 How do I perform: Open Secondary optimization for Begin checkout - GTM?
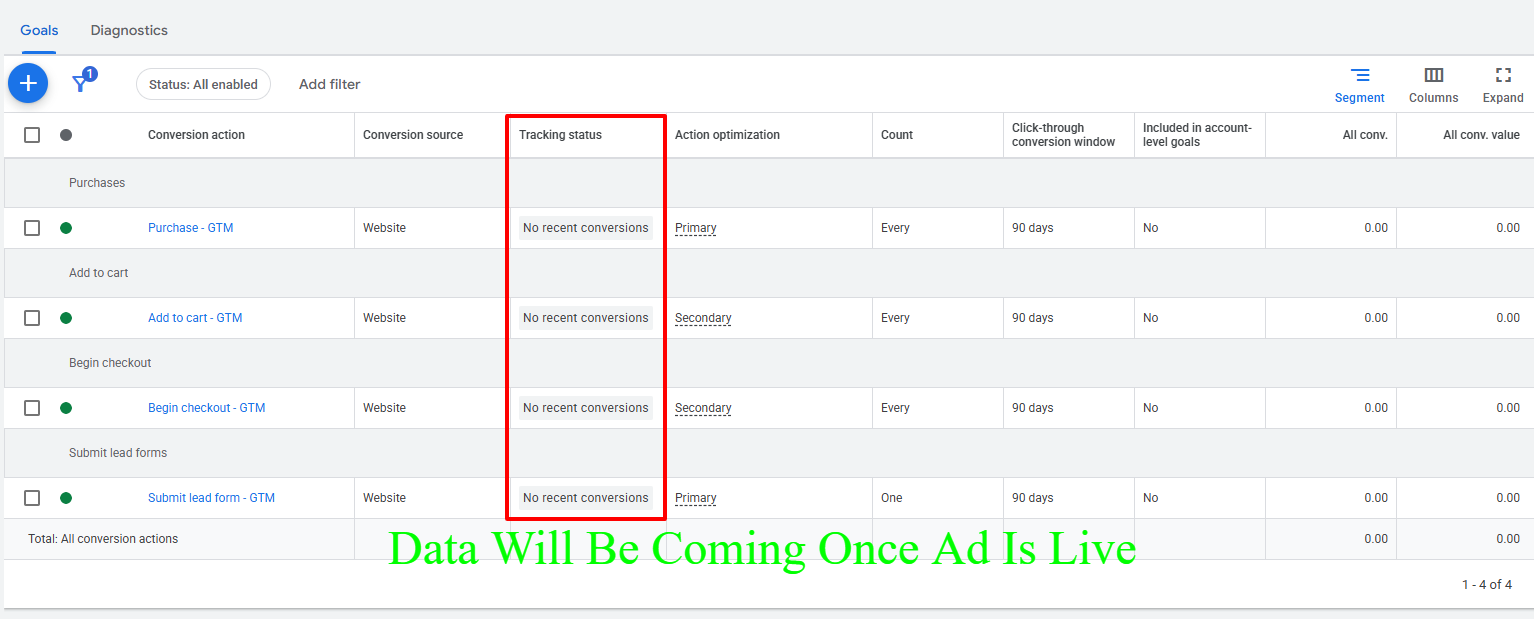point(703,408)
